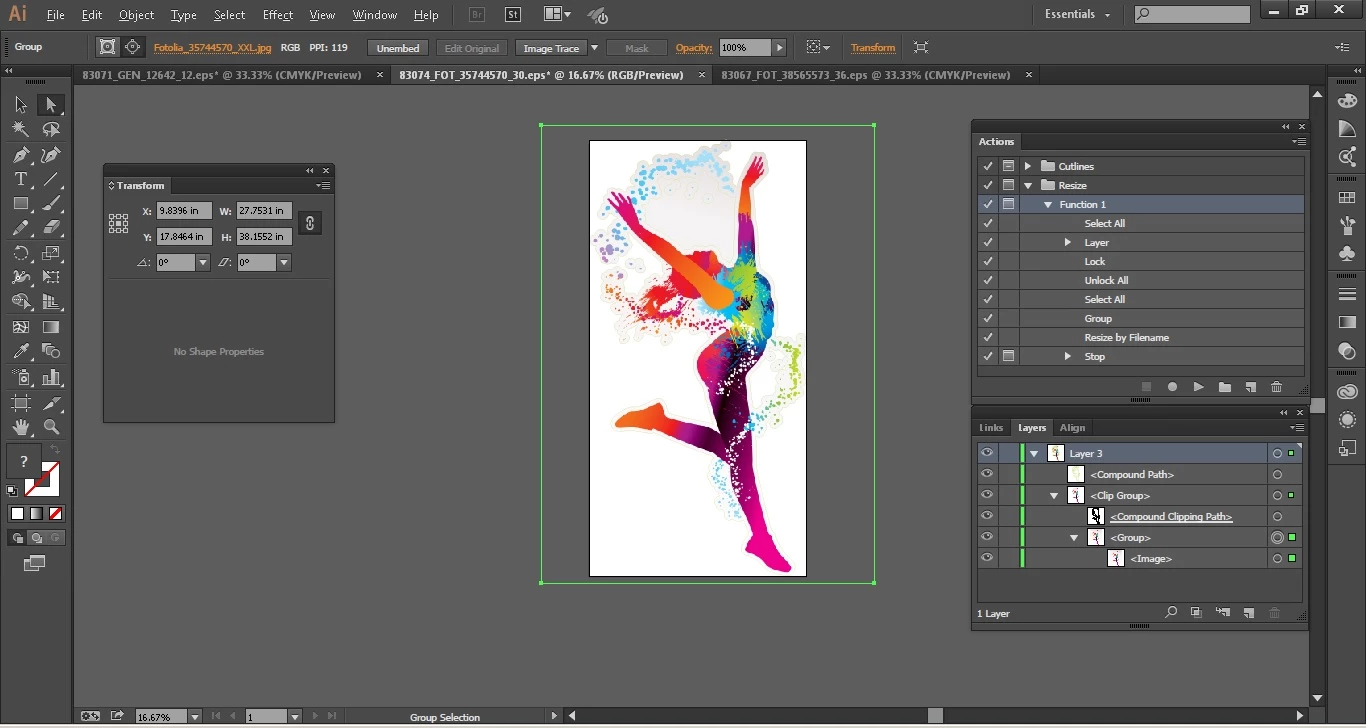This screenshot has height=728, width=1366.
Task: Expand the Outlines action set
Action: pyautogui.click(x=1027, y=166)
